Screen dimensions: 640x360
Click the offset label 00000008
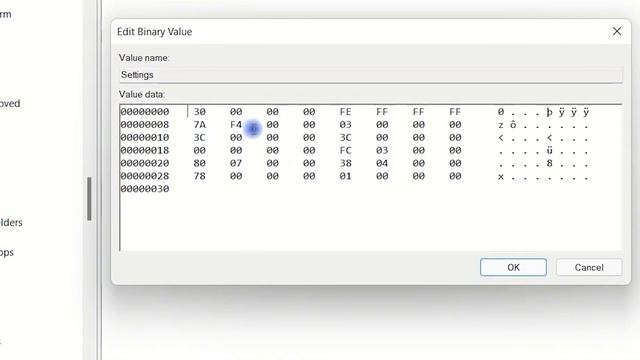[144, 125]
